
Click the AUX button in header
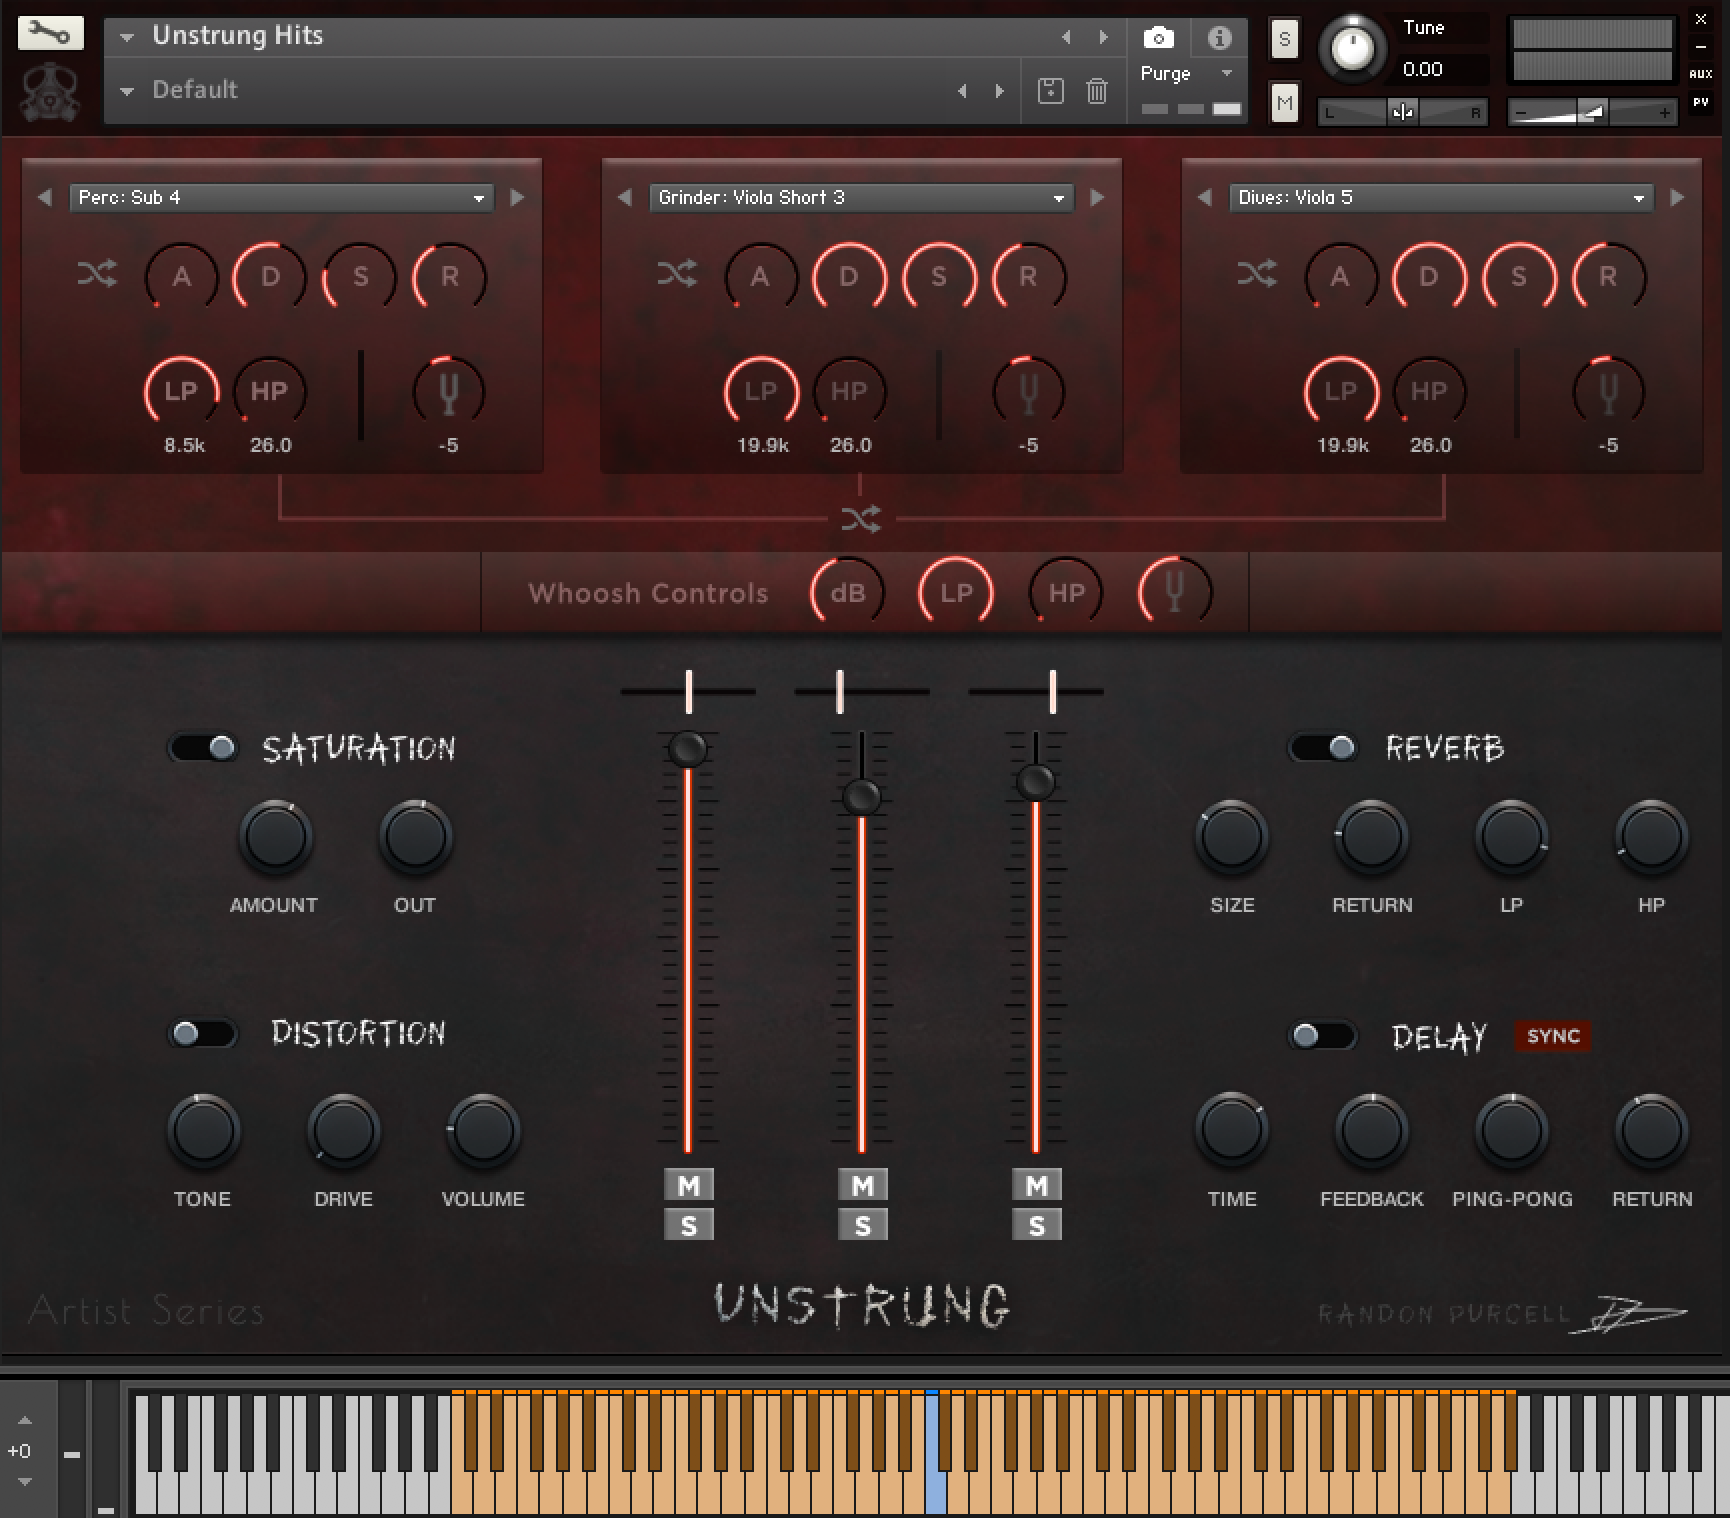1701,74
